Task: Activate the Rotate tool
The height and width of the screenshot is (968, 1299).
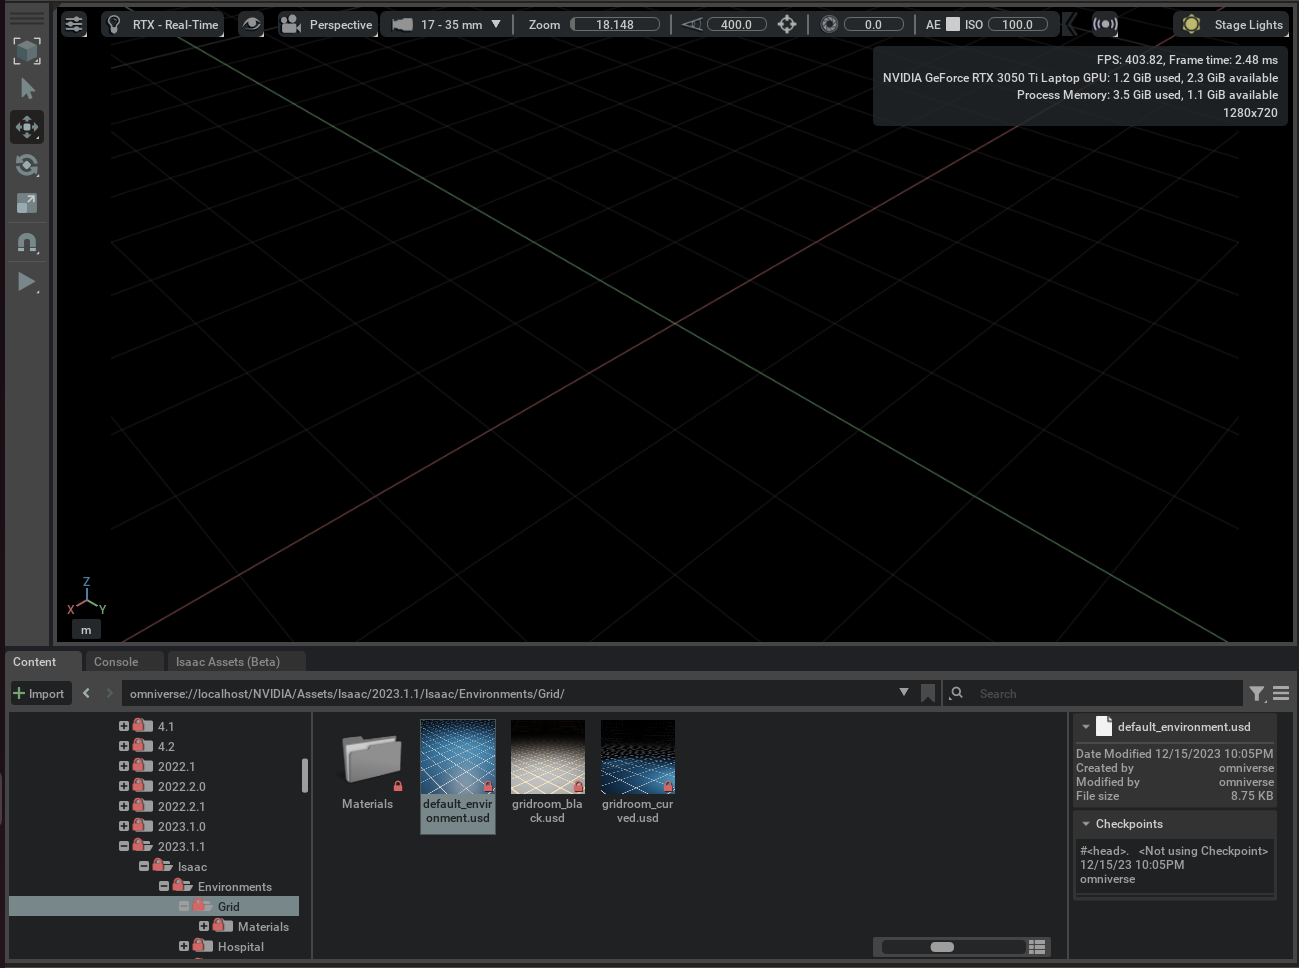Action: point(27,165)
